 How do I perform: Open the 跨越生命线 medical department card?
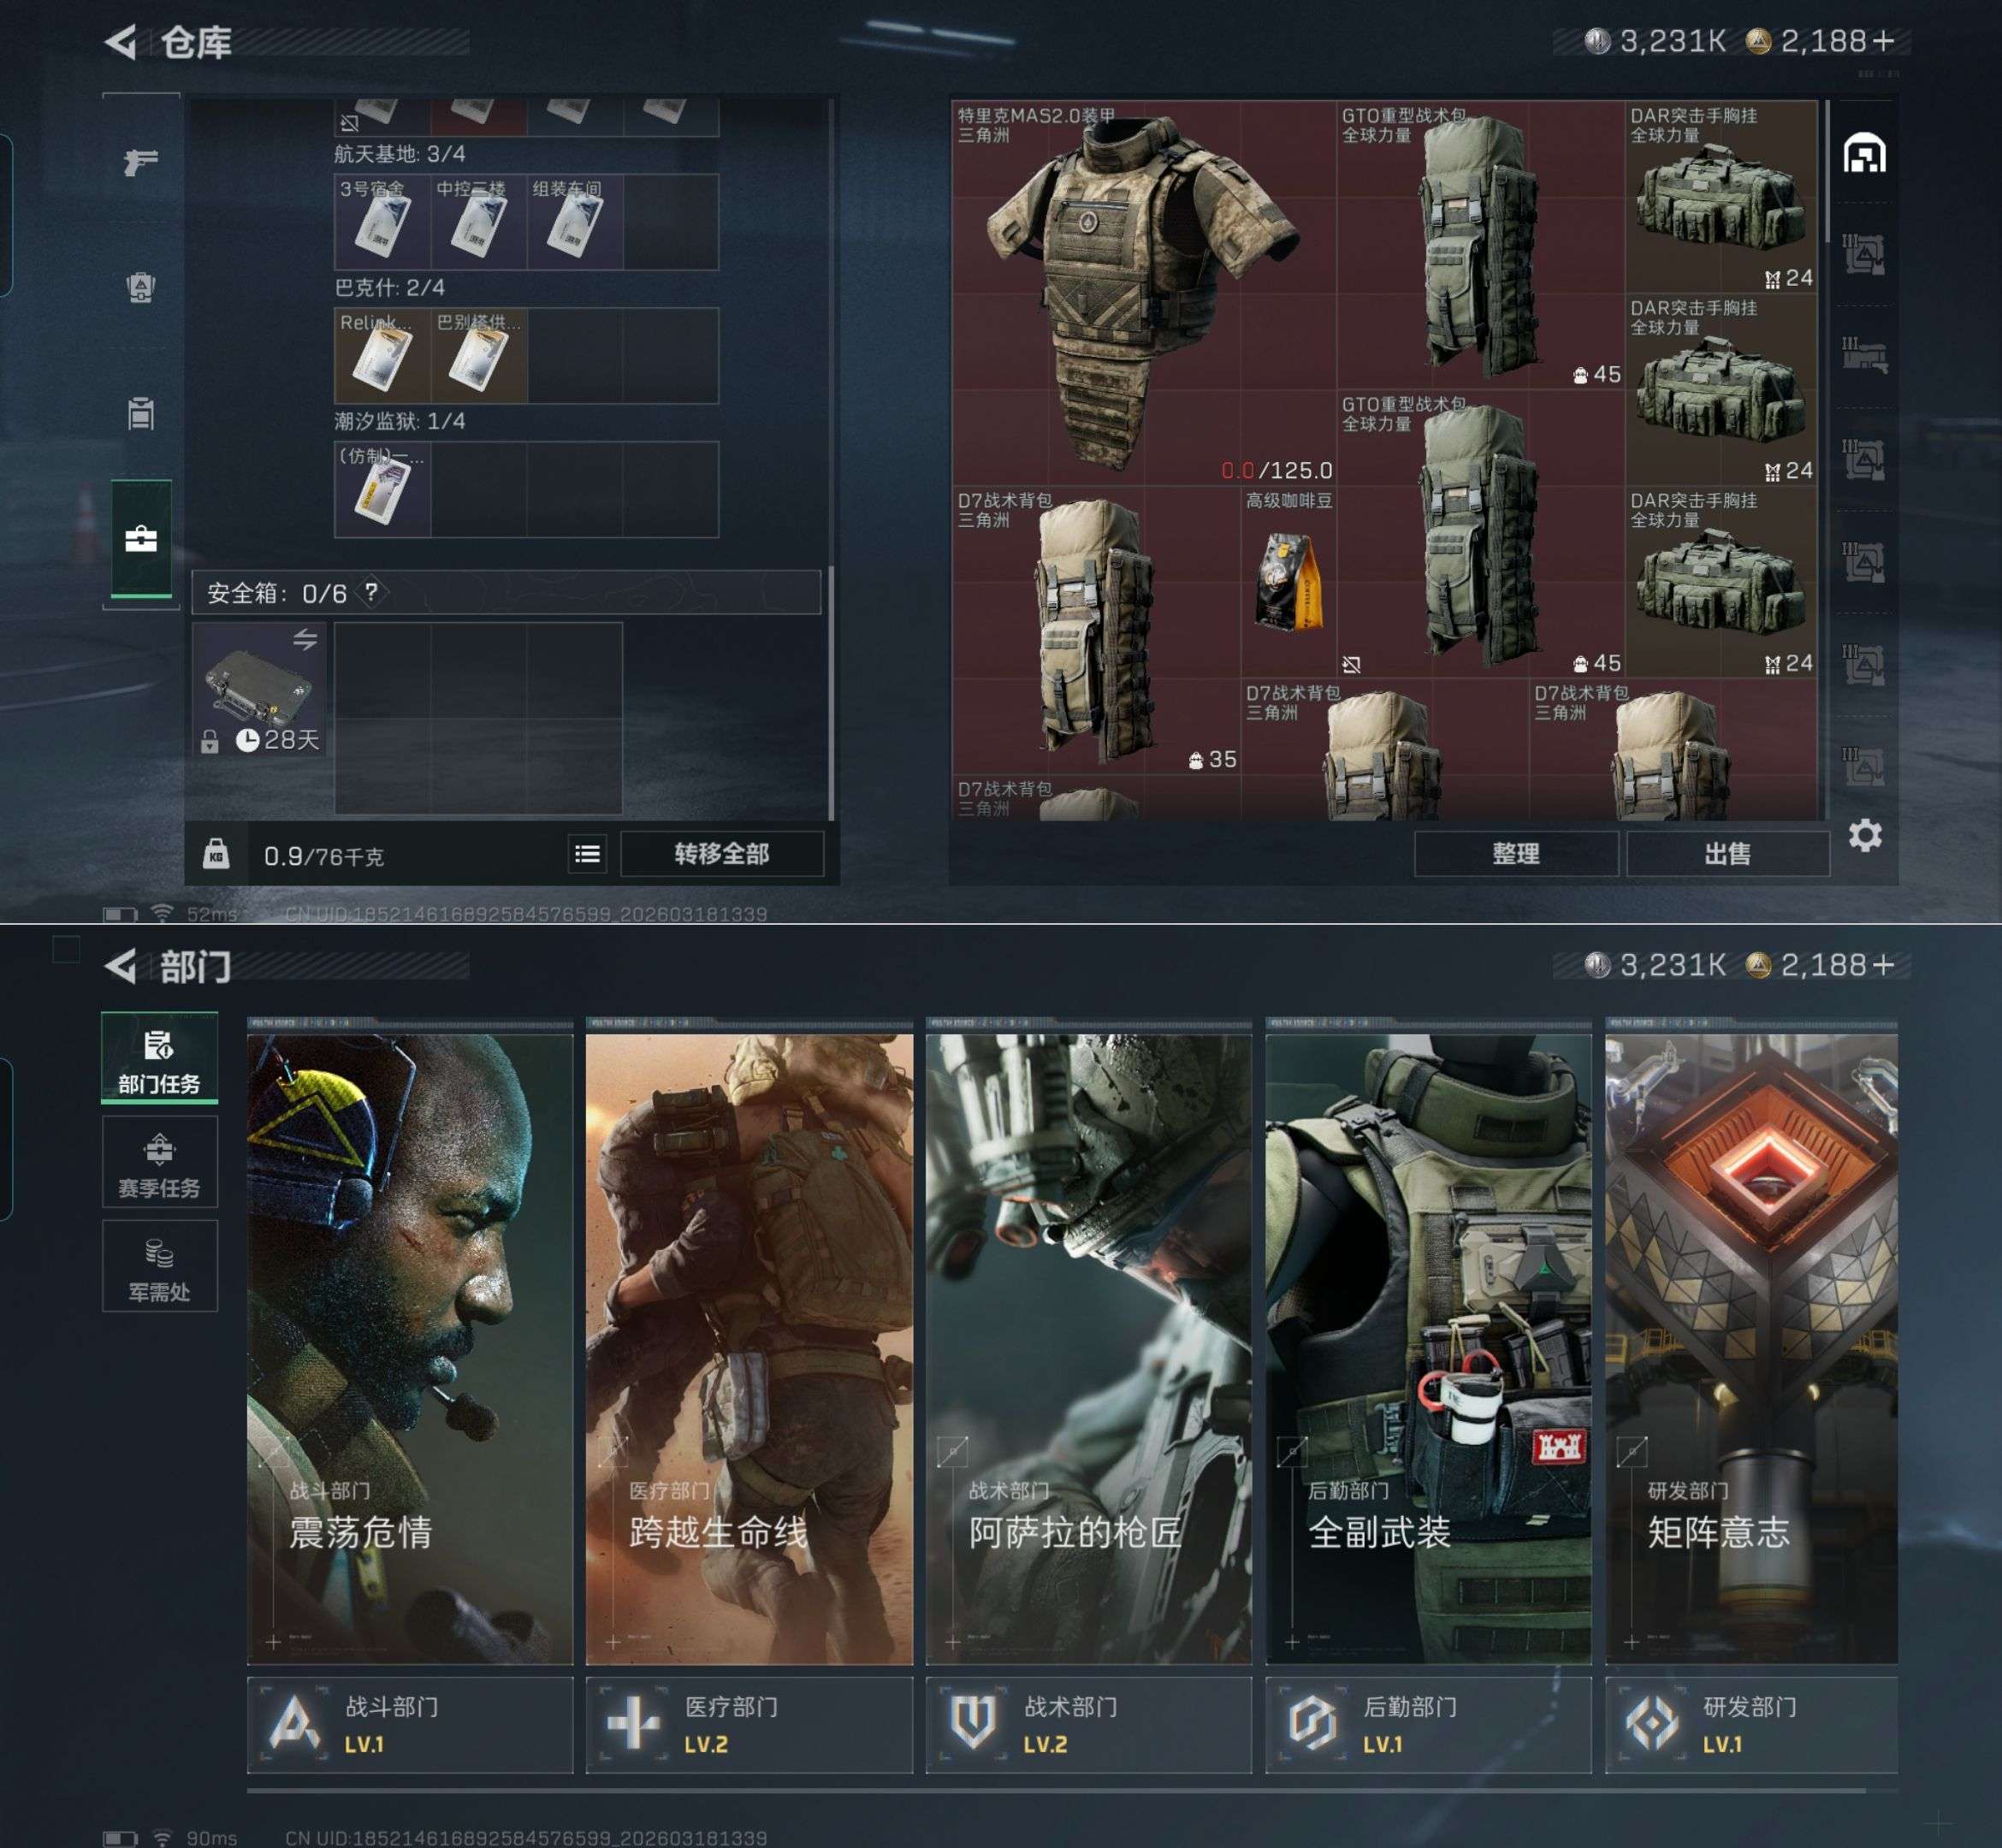pos(749,1348)
